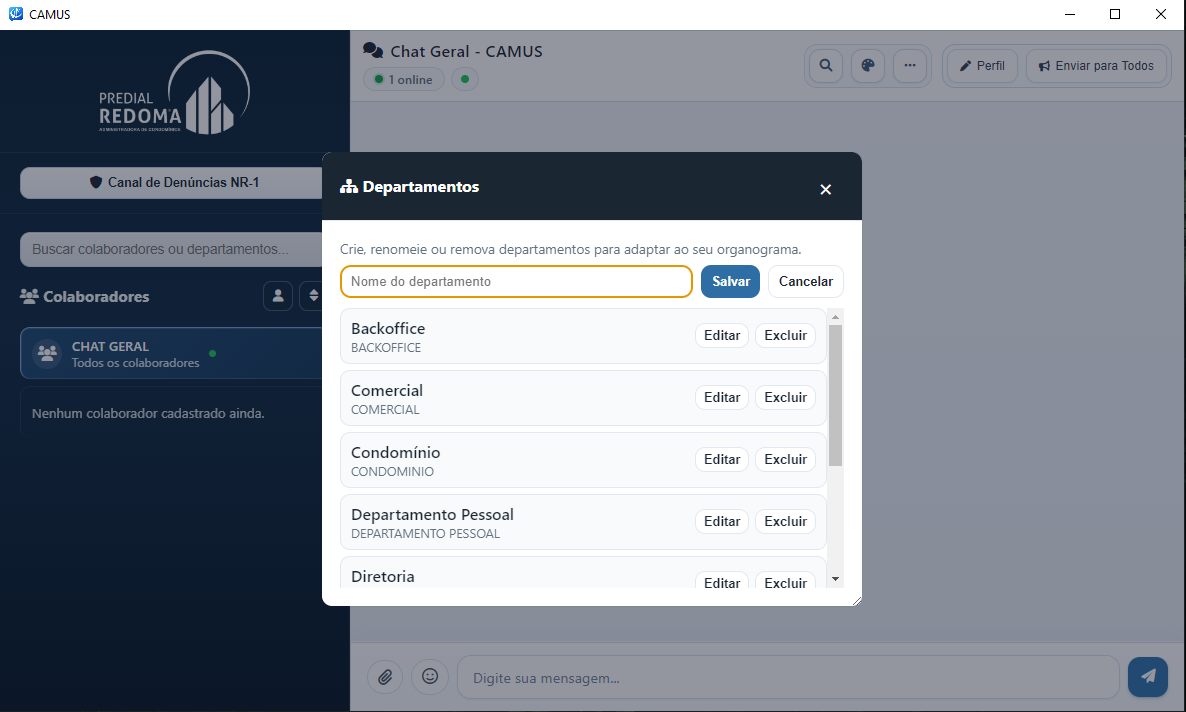The height and width of the screenshot is (712, 1186).
Task: Open the chat search magnifier icon
Action: 826,66
